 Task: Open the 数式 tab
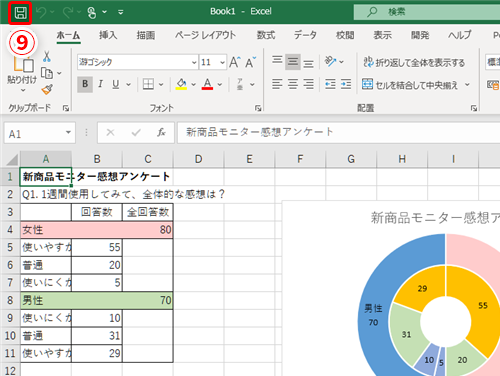pos(266,35)
